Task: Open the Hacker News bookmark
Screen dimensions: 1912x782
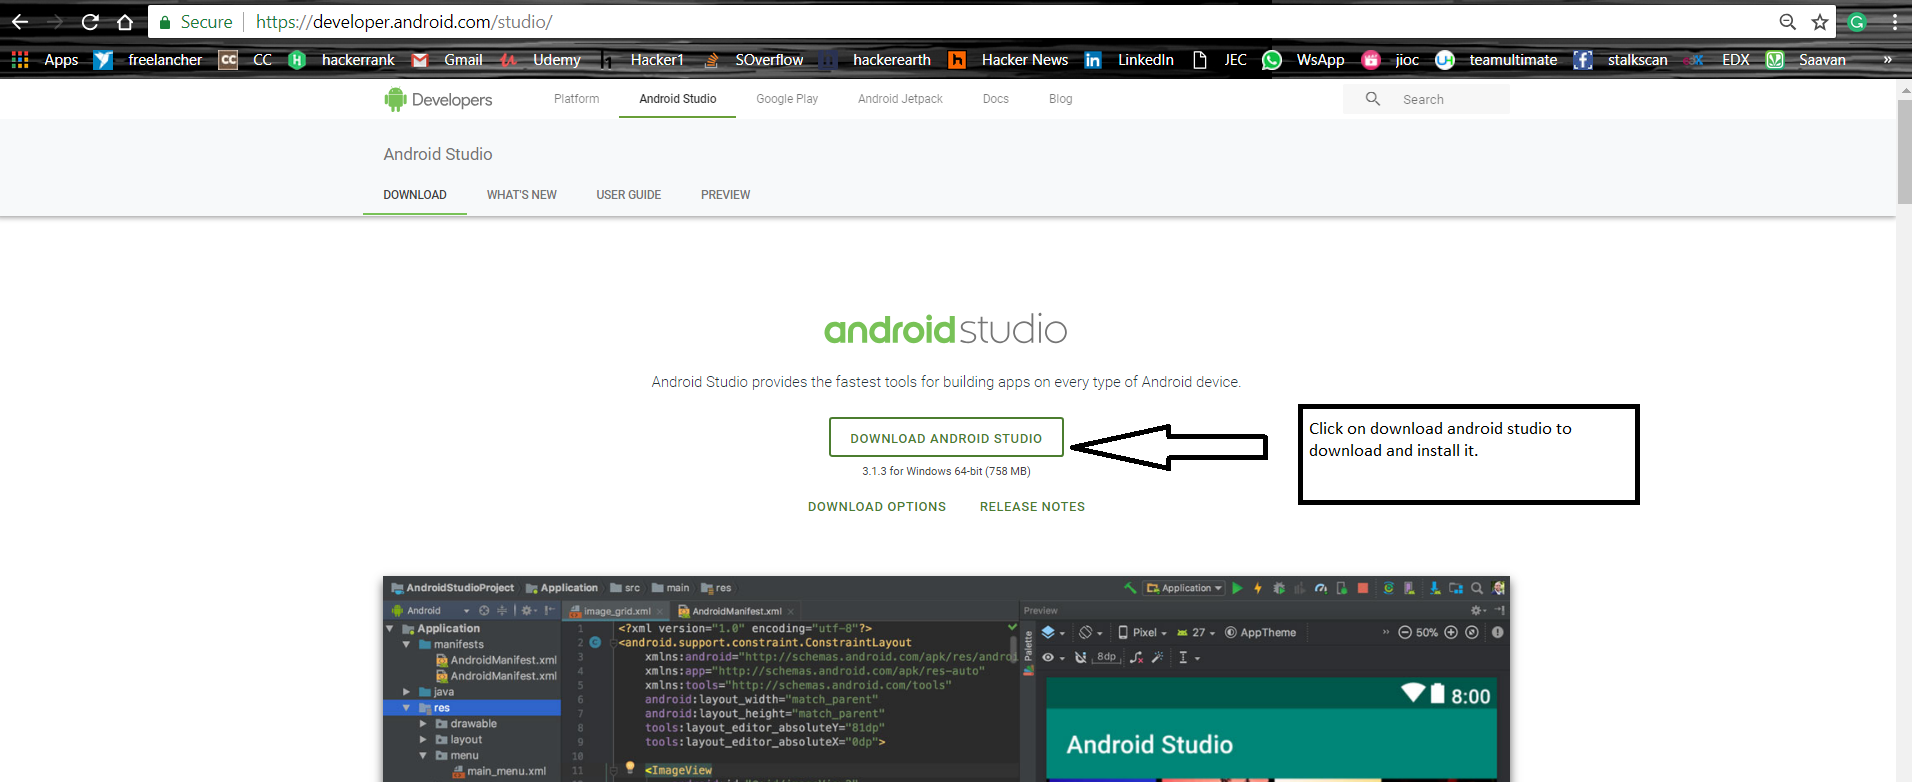Action: pyautogui.click(x=1008, y=60)
